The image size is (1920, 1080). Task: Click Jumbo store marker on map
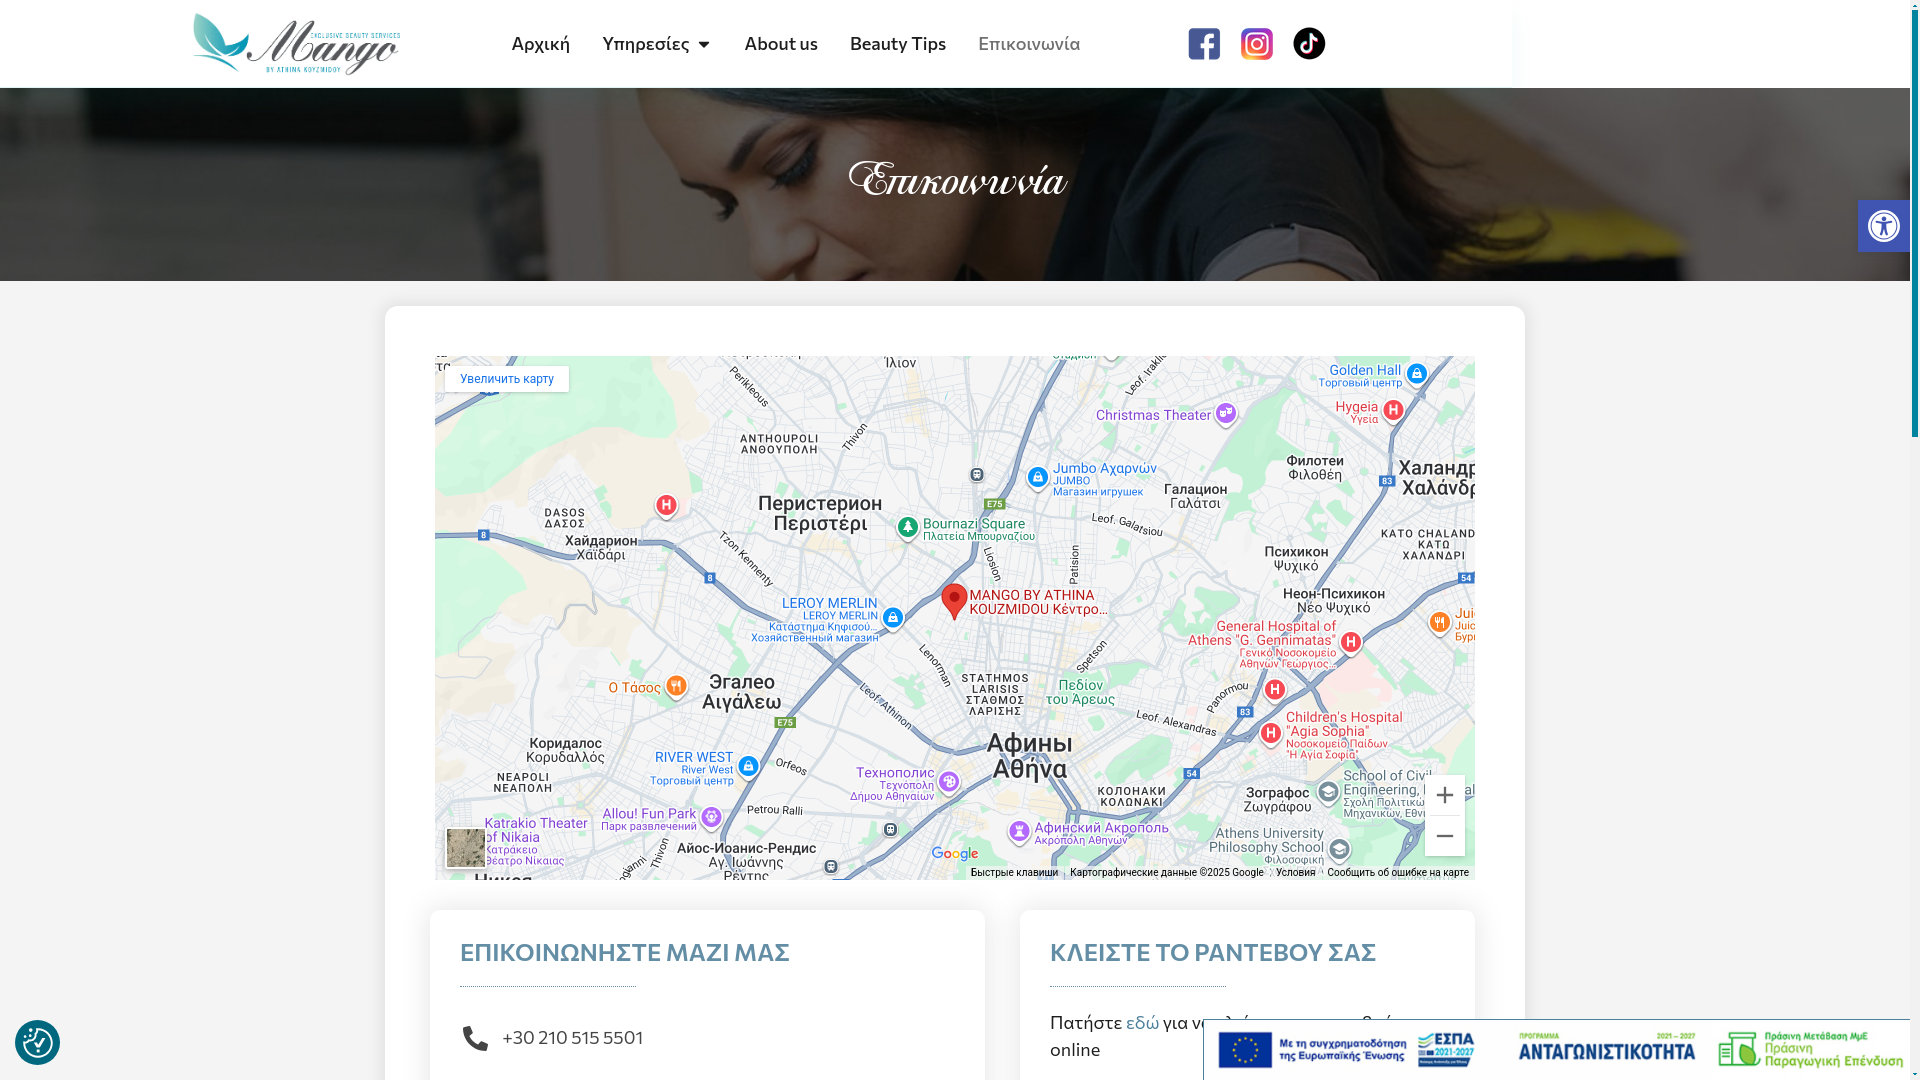[x=1038, y=479]
